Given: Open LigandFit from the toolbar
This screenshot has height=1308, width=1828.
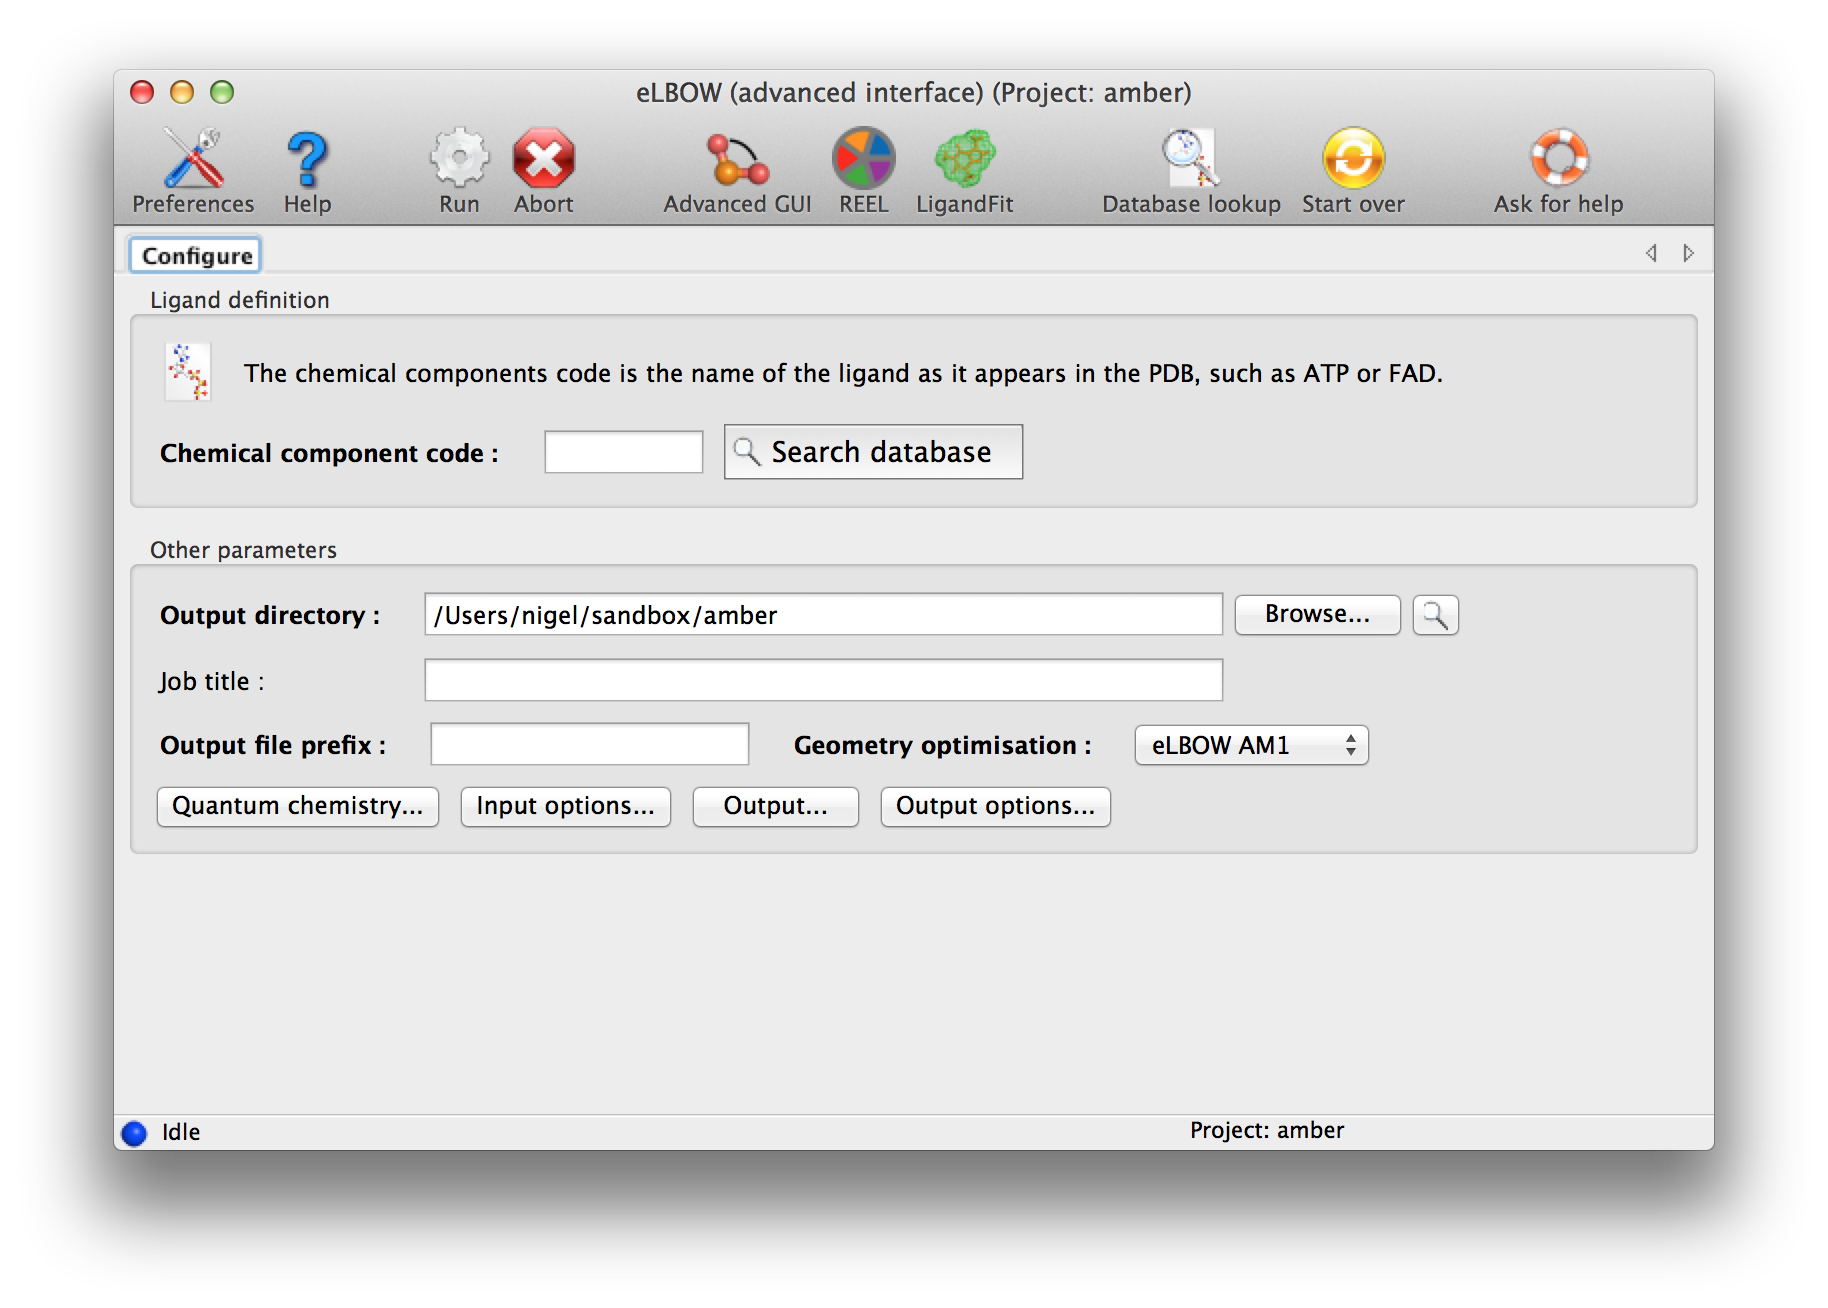Looking at the screenshot, I should pyautogui.click(x=964, y=160).
